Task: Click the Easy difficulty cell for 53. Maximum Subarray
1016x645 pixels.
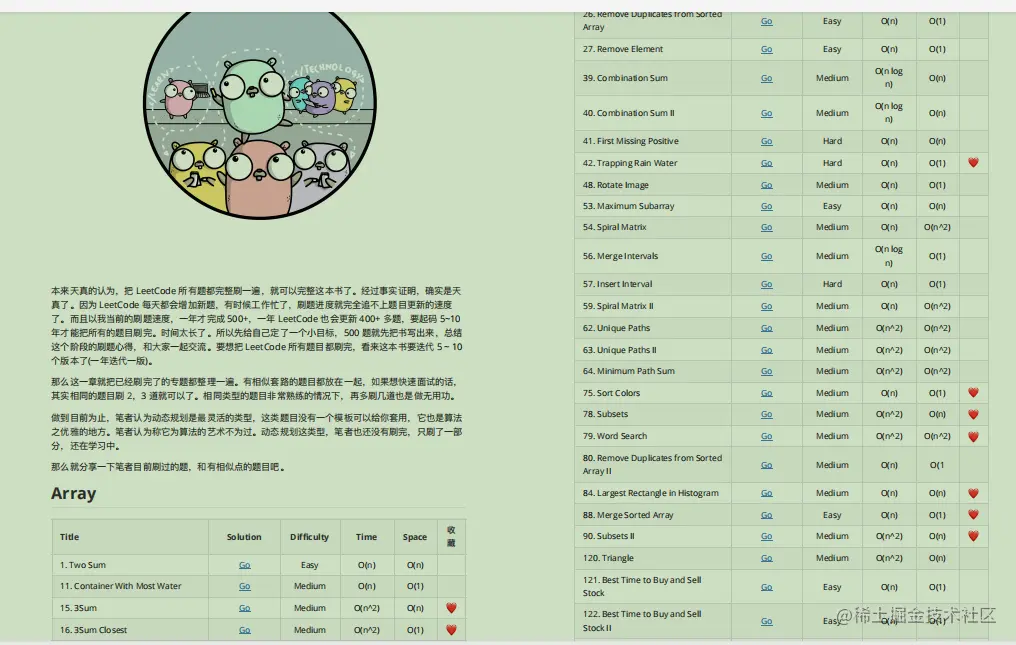Action: (833, 206)
